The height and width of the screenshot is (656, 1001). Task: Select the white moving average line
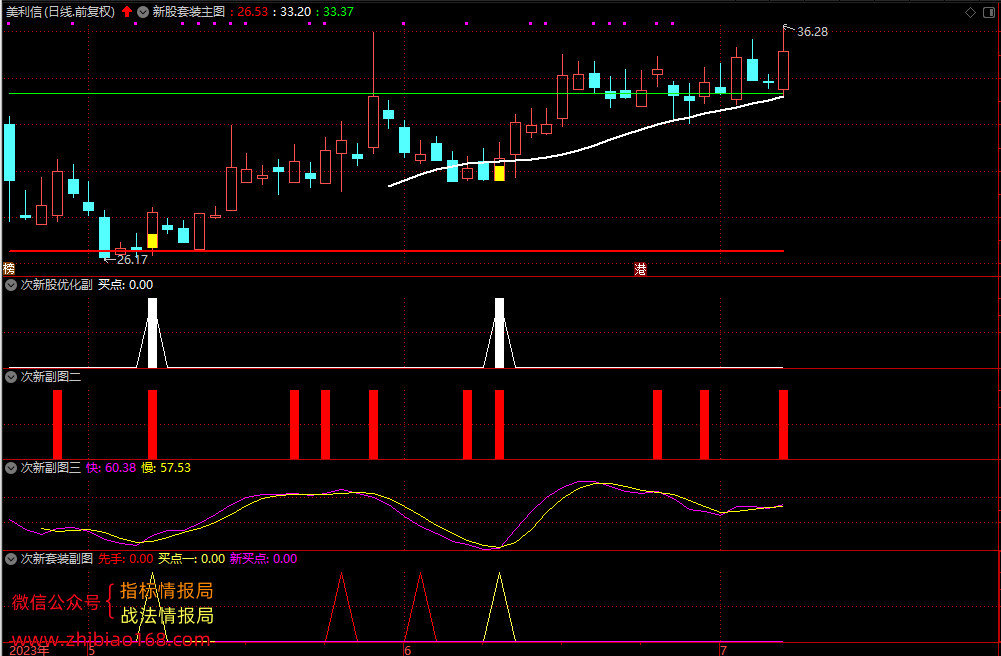586,148
